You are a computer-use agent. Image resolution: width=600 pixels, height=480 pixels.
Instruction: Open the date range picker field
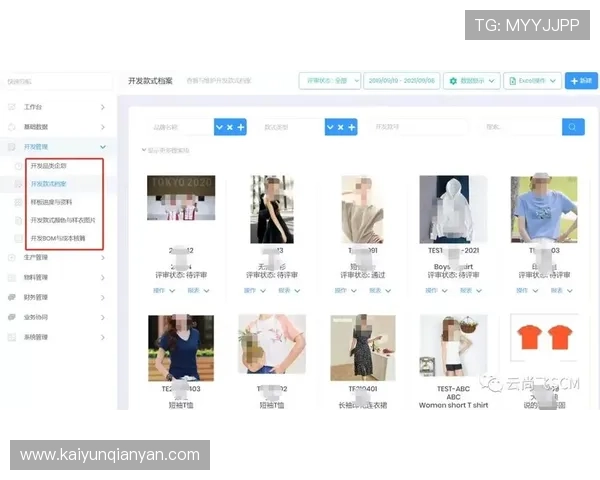pyautogui.click(x=401, y=81)
